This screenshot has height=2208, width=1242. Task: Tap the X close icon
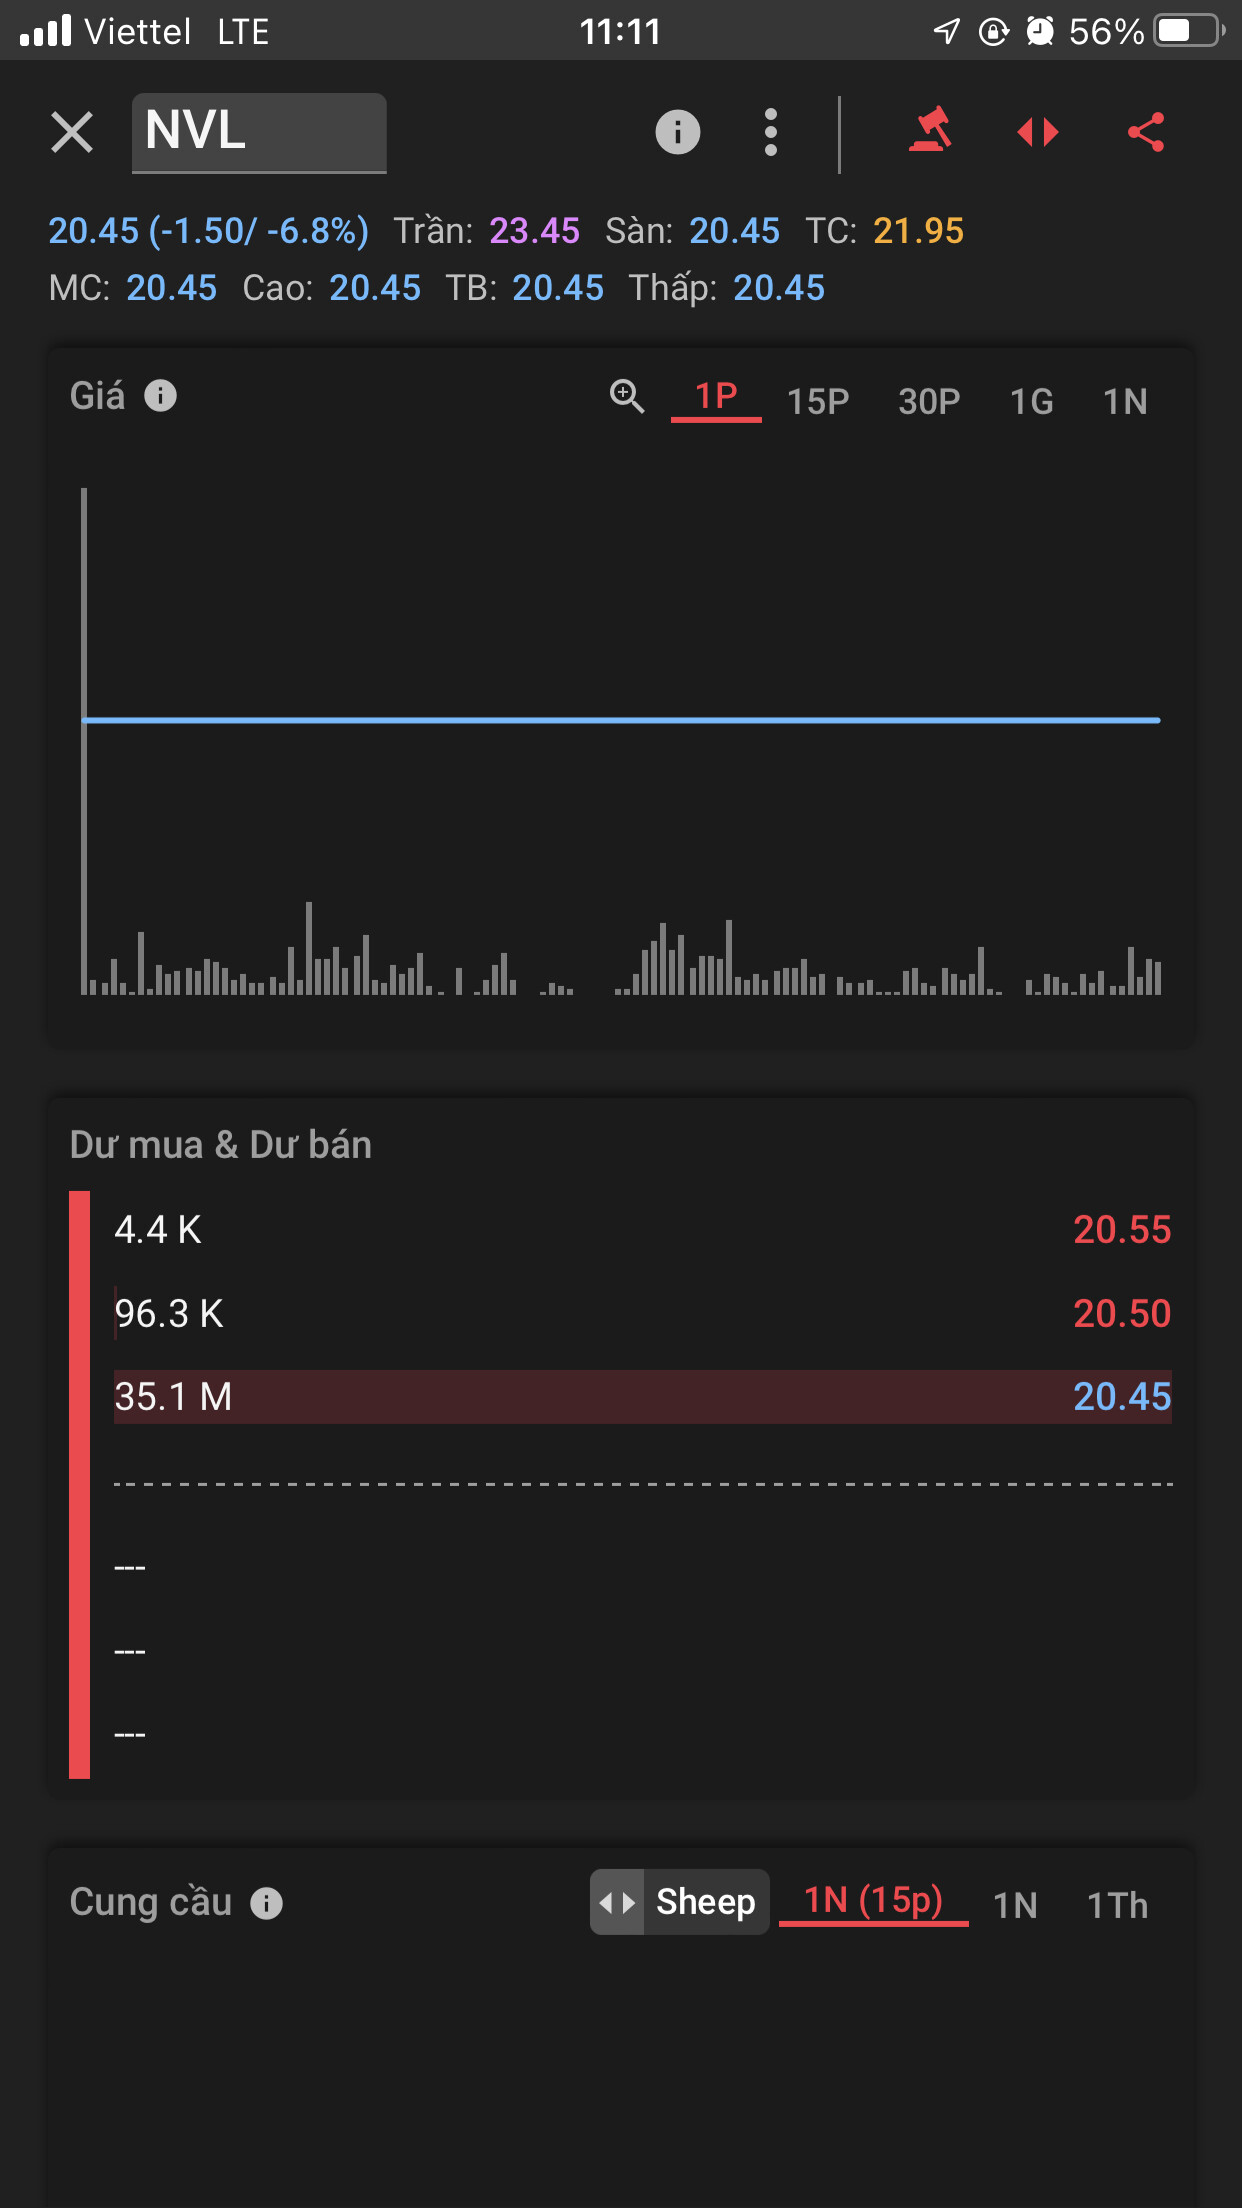pyautogui.click(x=72, y=132)
